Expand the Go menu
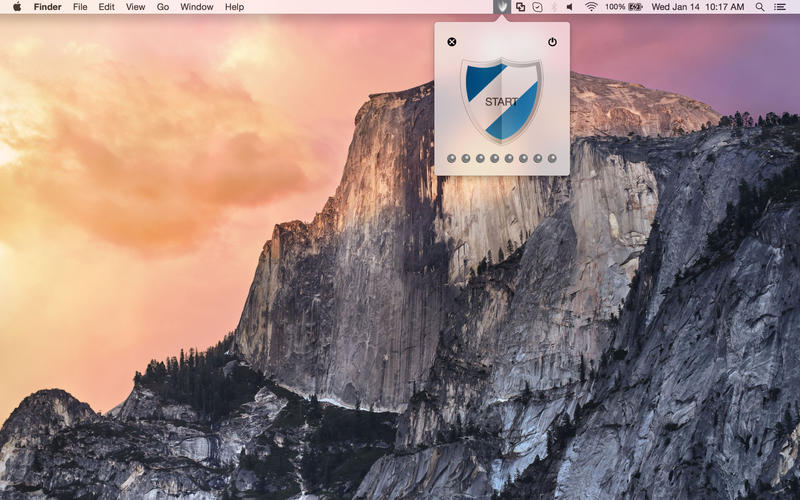Image resolution: width=800 pixels, height=500 pixels. tap(163, 7)
